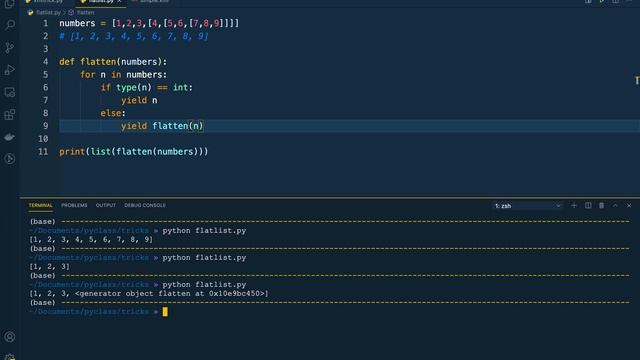640x360 pixels.
Task: Open the Remote Explorer view
Action: tap(9, 92)
